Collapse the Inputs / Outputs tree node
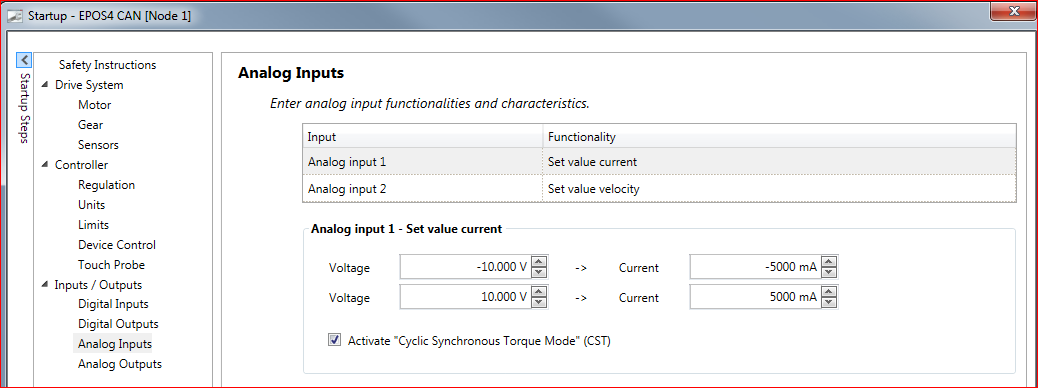Screen dimensions: 1038x388 pos(44,285)
